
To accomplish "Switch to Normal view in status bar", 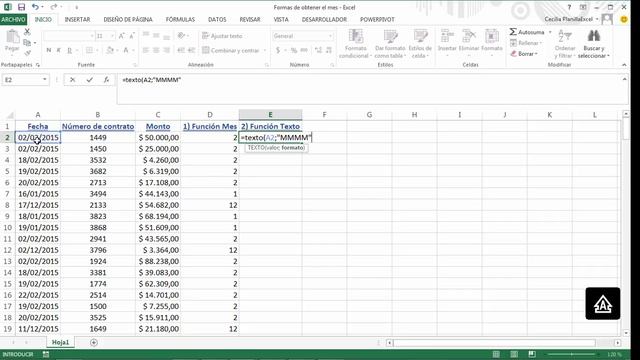I will click(x=496, y=354).
